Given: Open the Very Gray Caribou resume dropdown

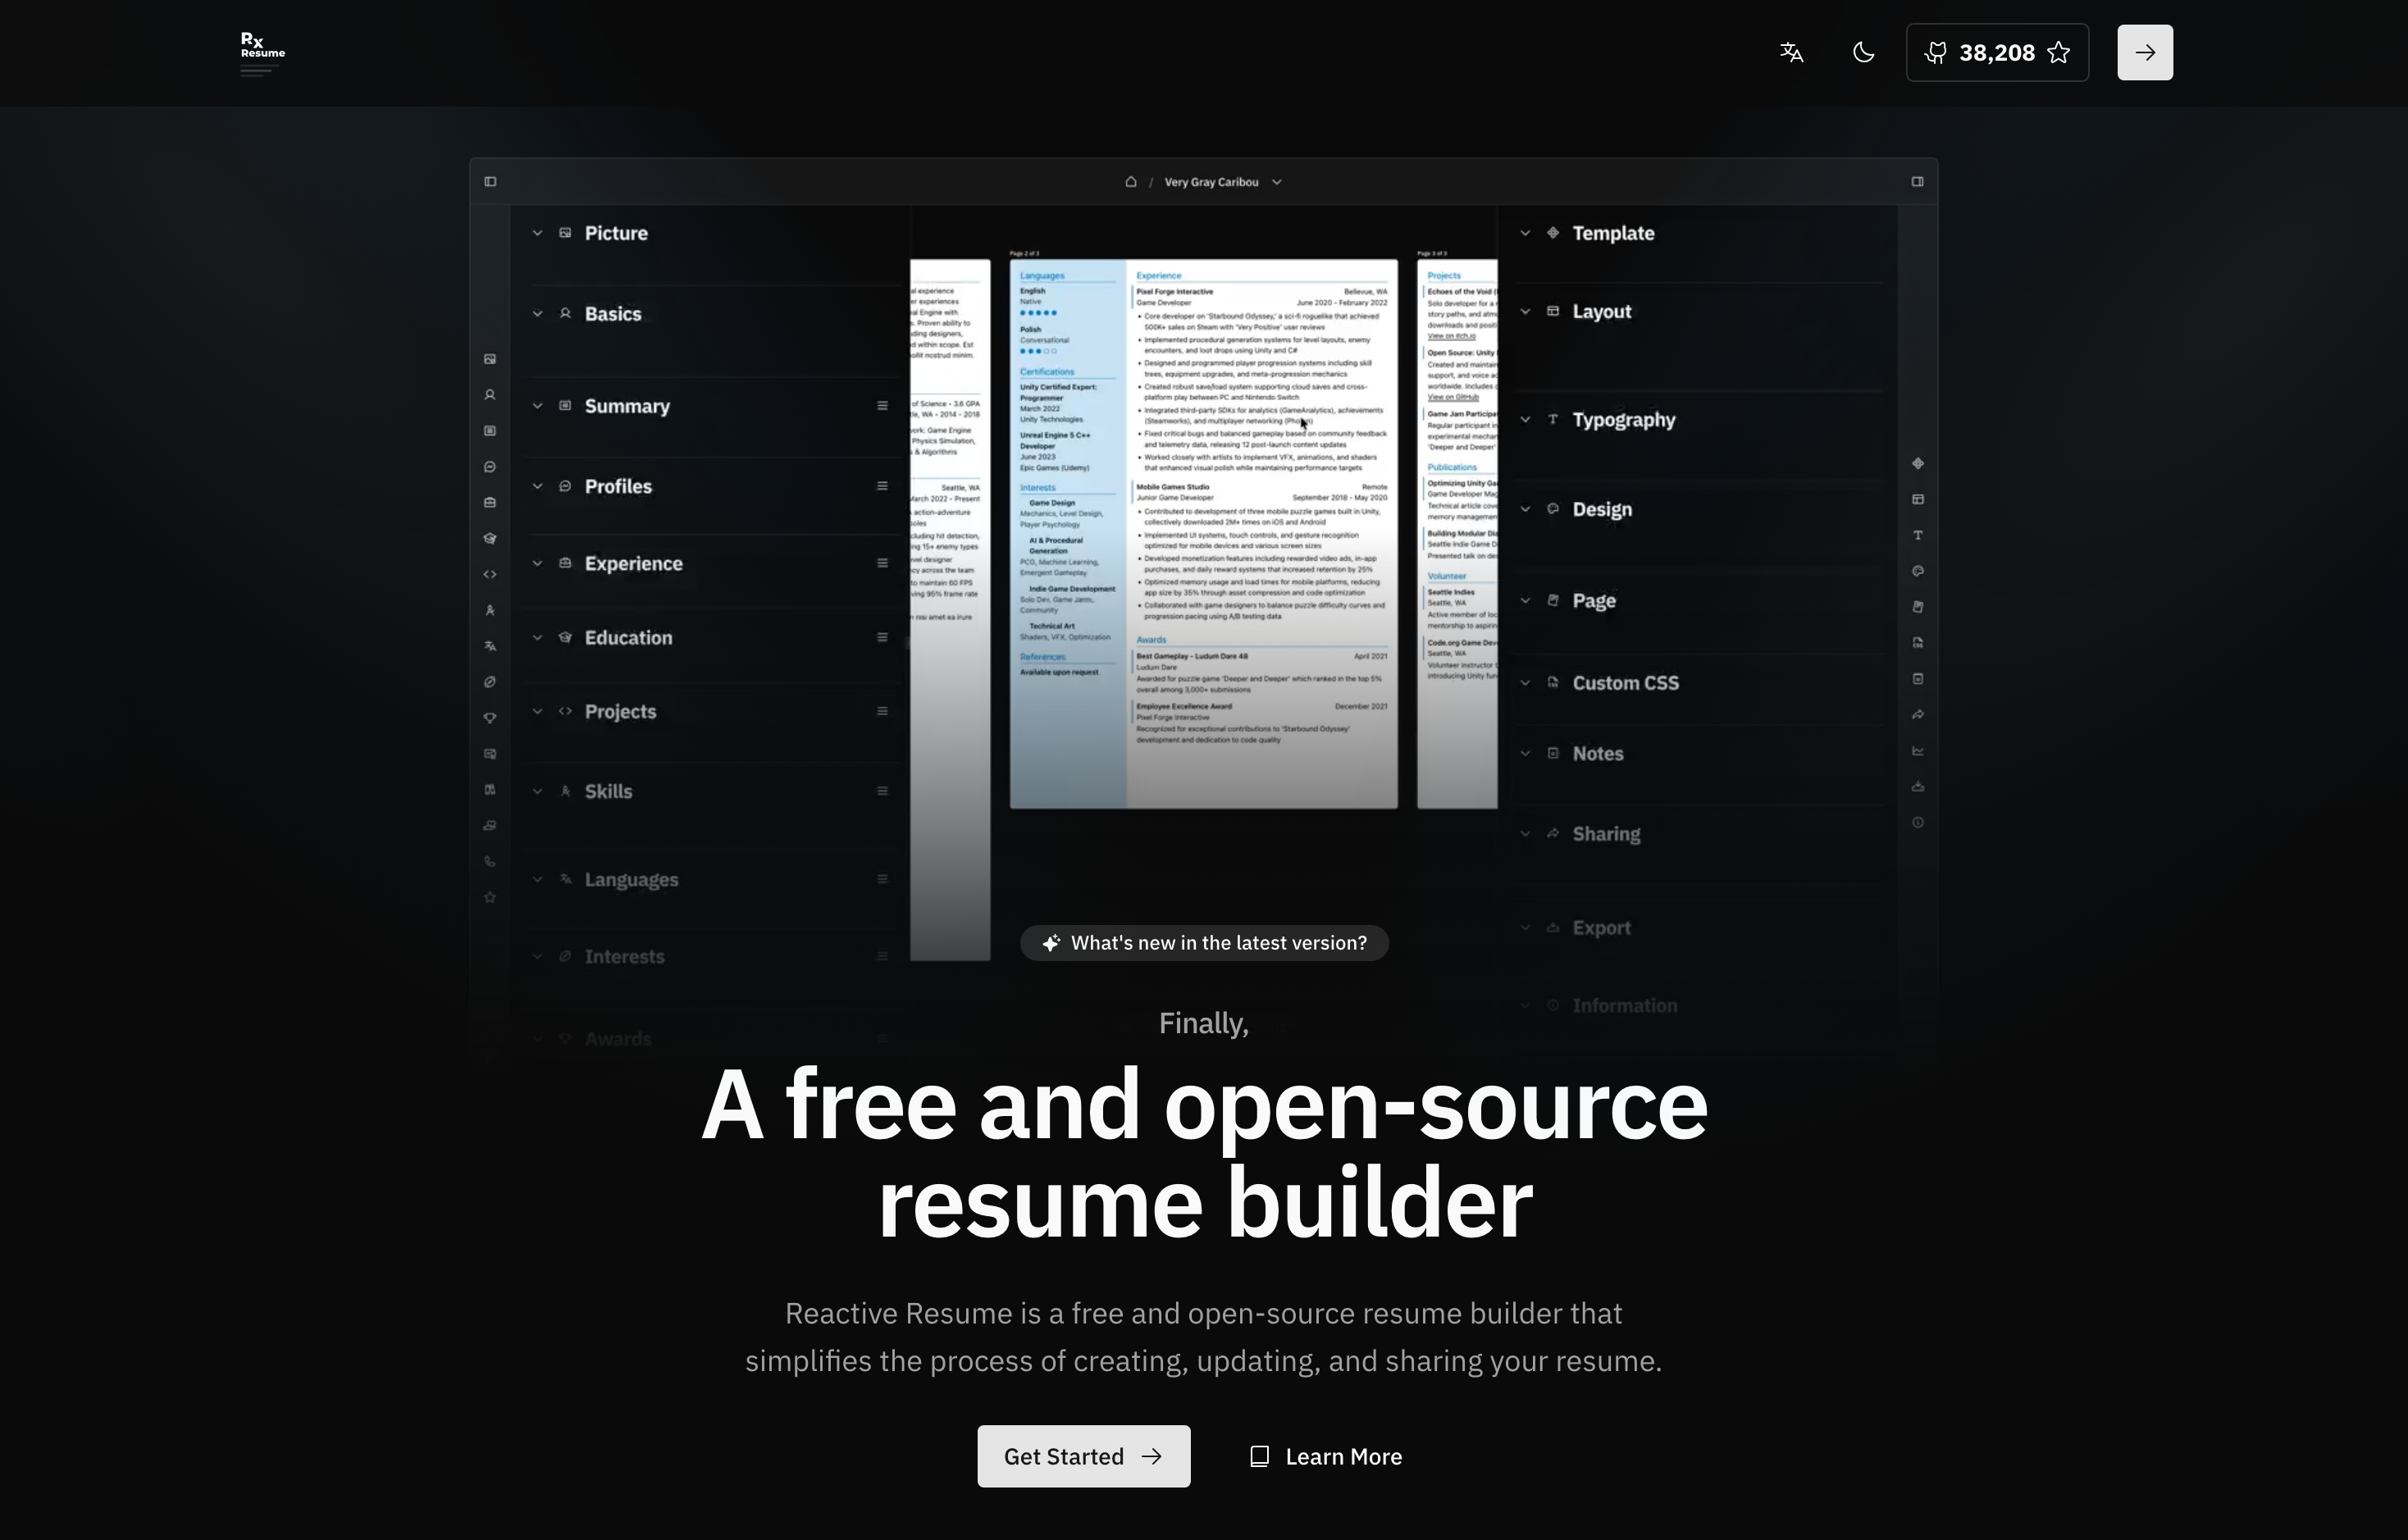Looking at the screenshot, I should pyautogui.click(x=1222, y=182).
